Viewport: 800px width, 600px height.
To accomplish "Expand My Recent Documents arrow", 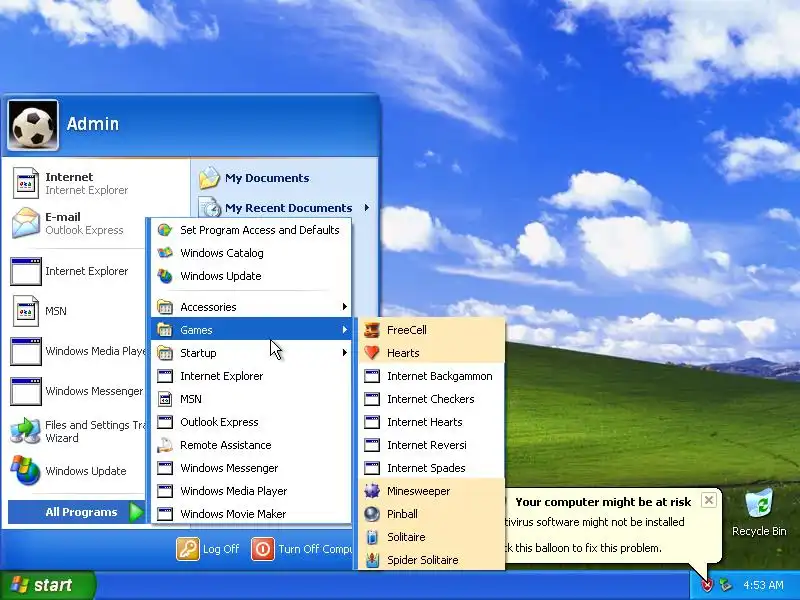I will (367, 208).
